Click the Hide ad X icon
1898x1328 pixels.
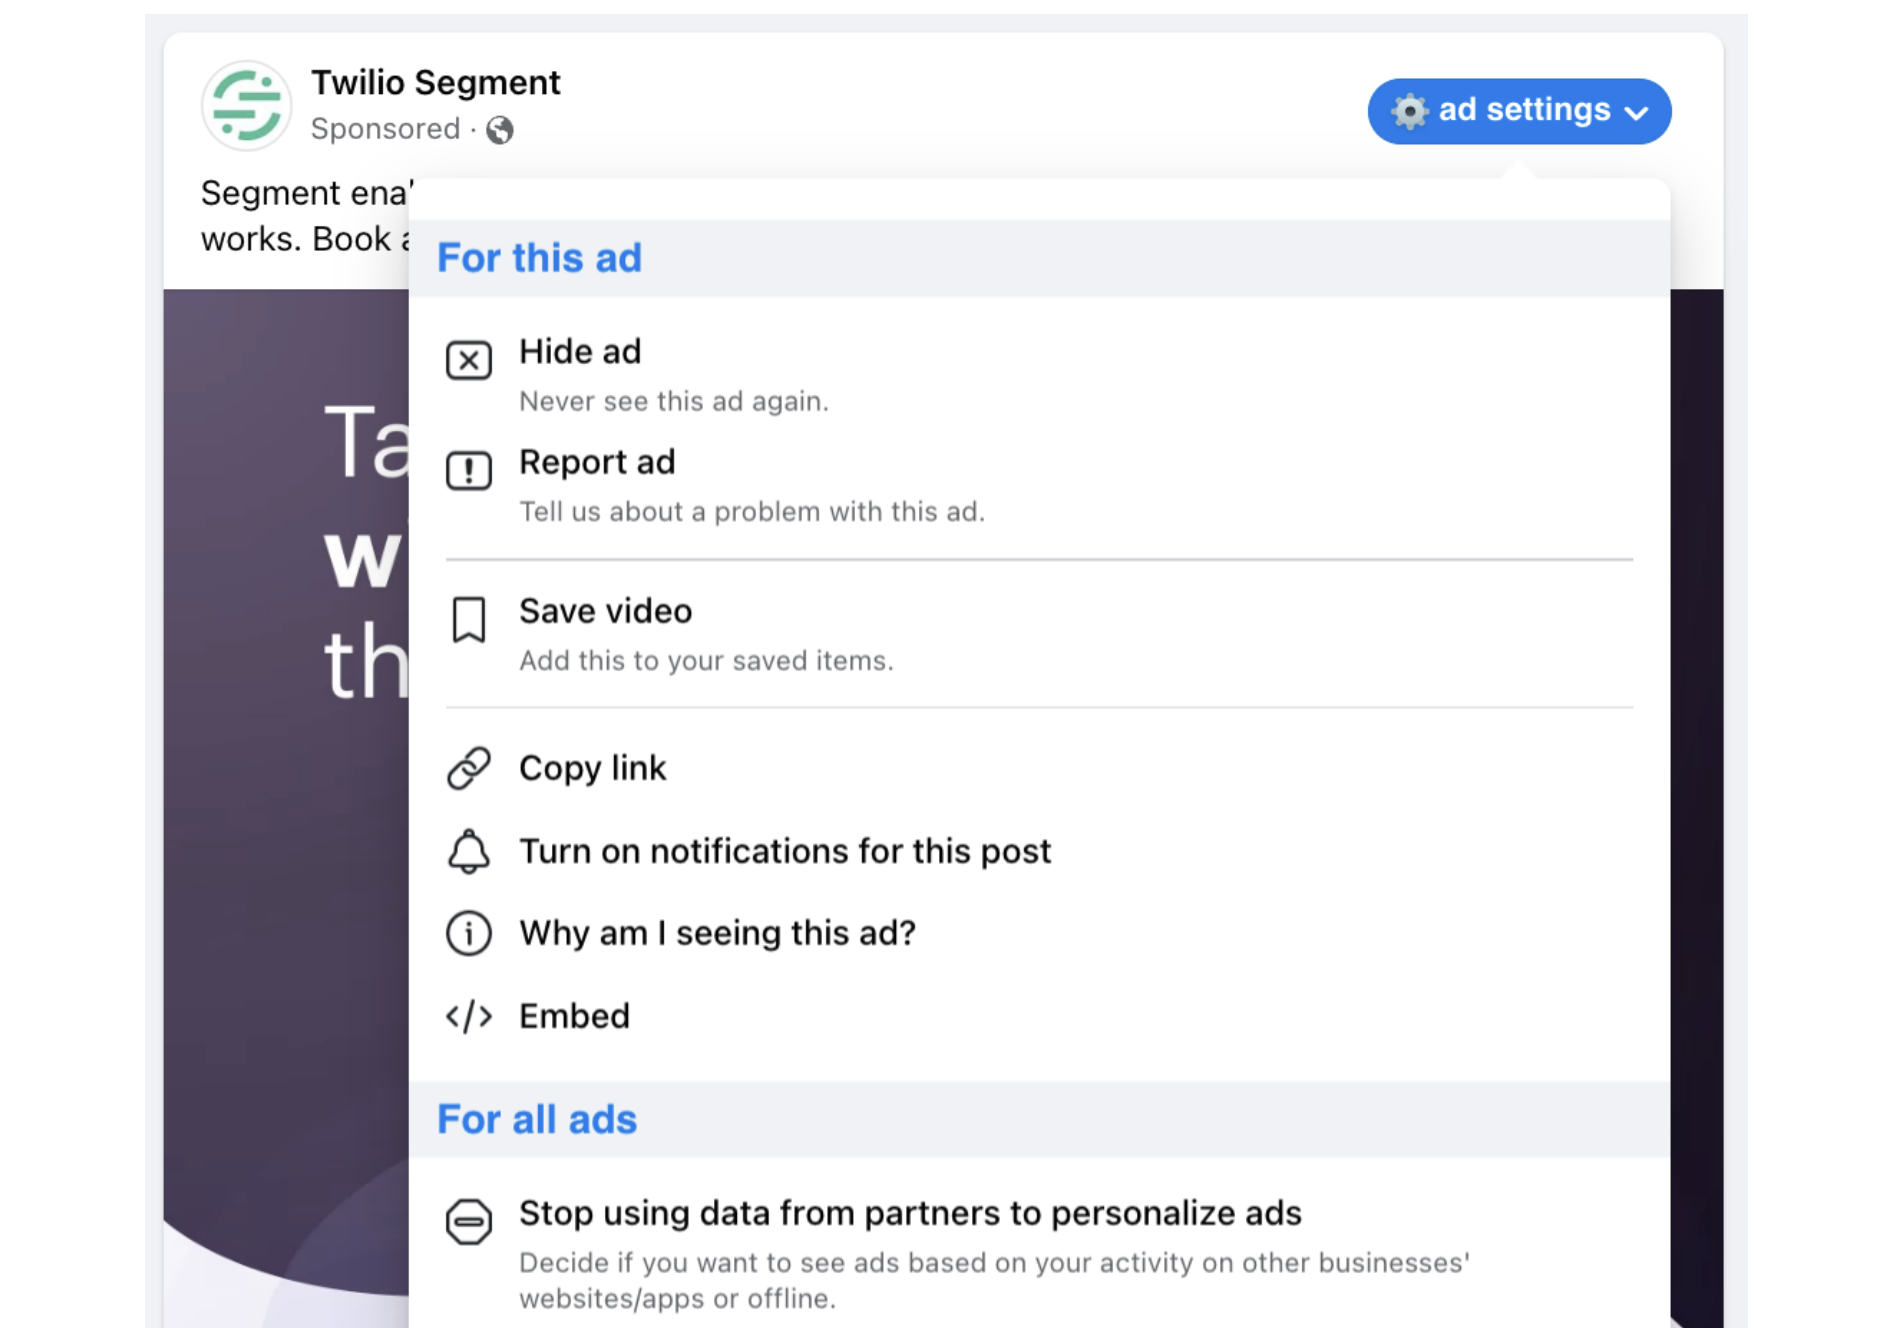click(x=468, y=360)
